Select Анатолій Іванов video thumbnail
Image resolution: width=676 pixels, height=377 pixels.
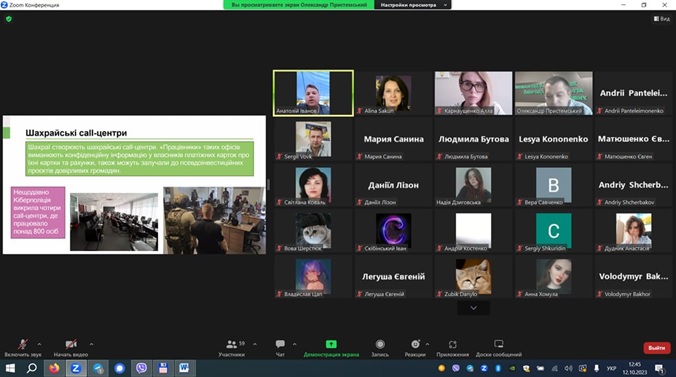click(313, 93)
